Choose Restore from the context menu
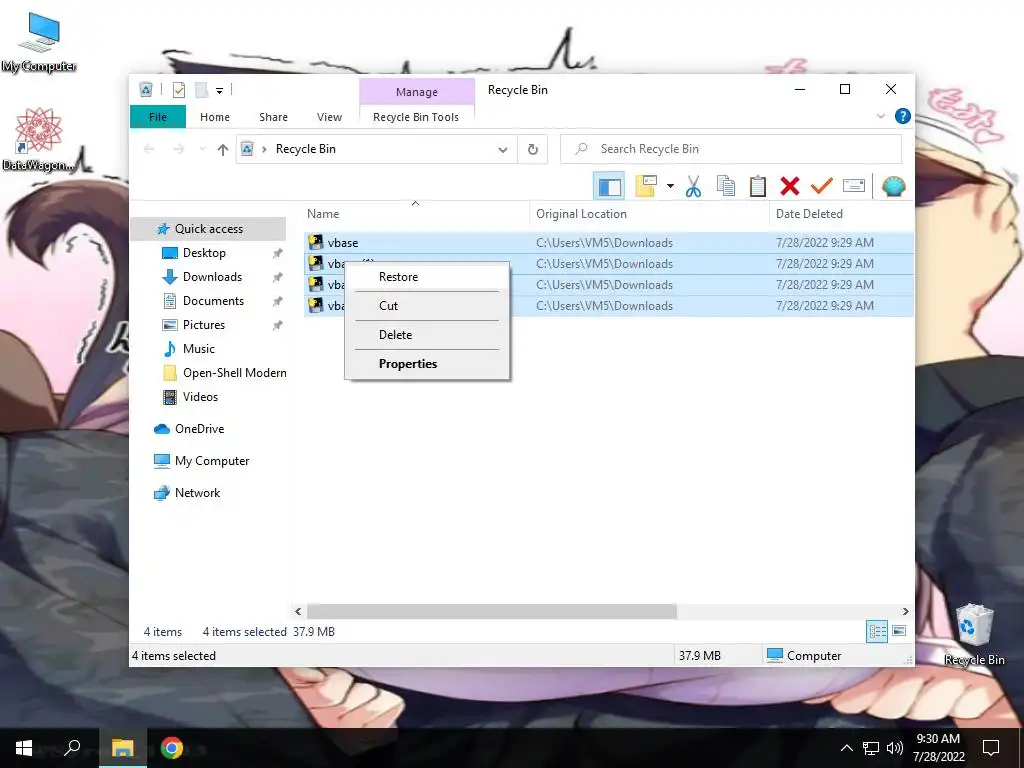The image size is (1024, 768). [x=427, y=277]
